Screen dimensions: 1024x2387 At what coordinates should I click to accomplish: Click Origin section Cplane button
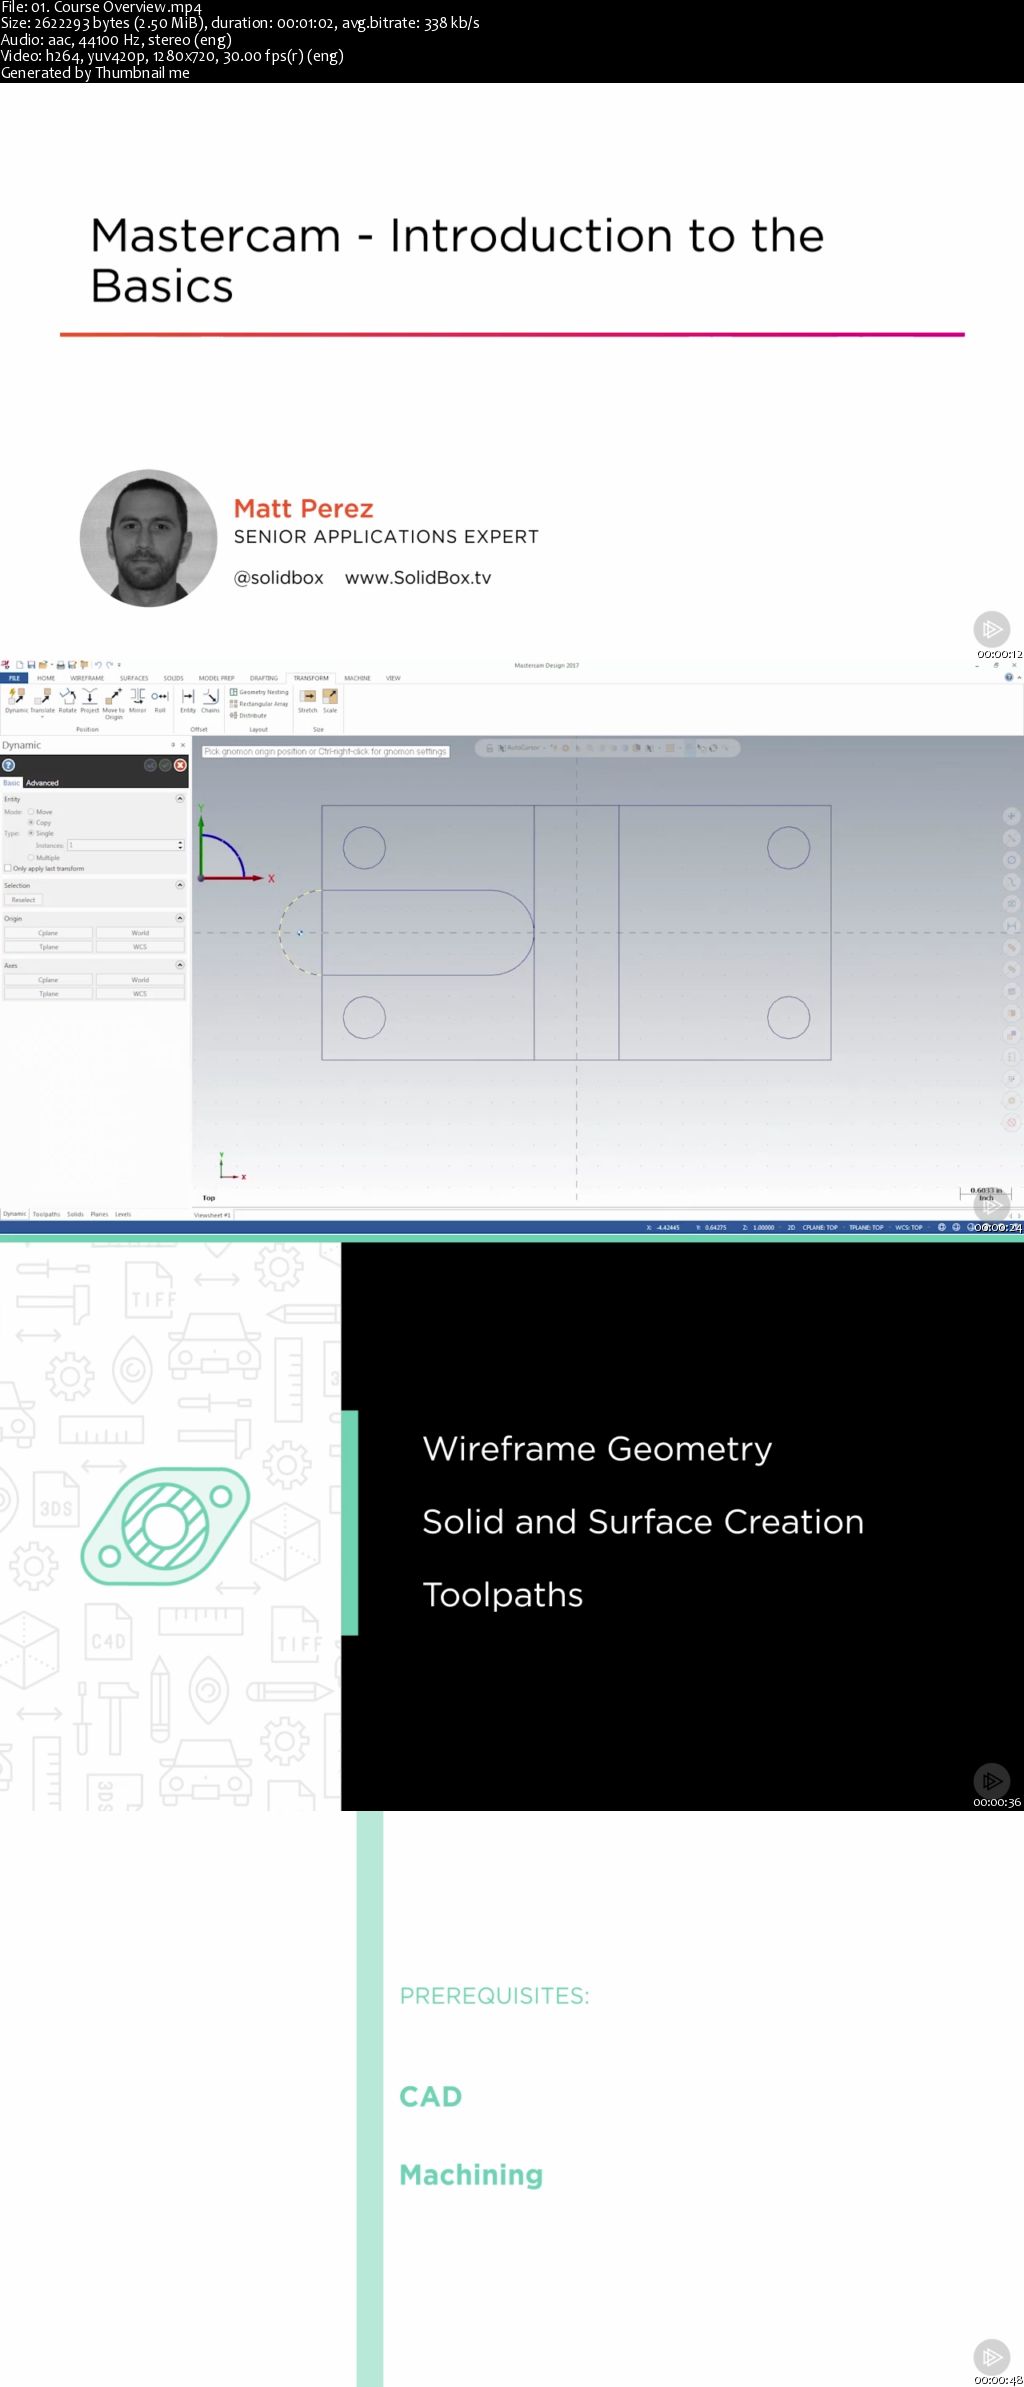(x=48, y=933)
